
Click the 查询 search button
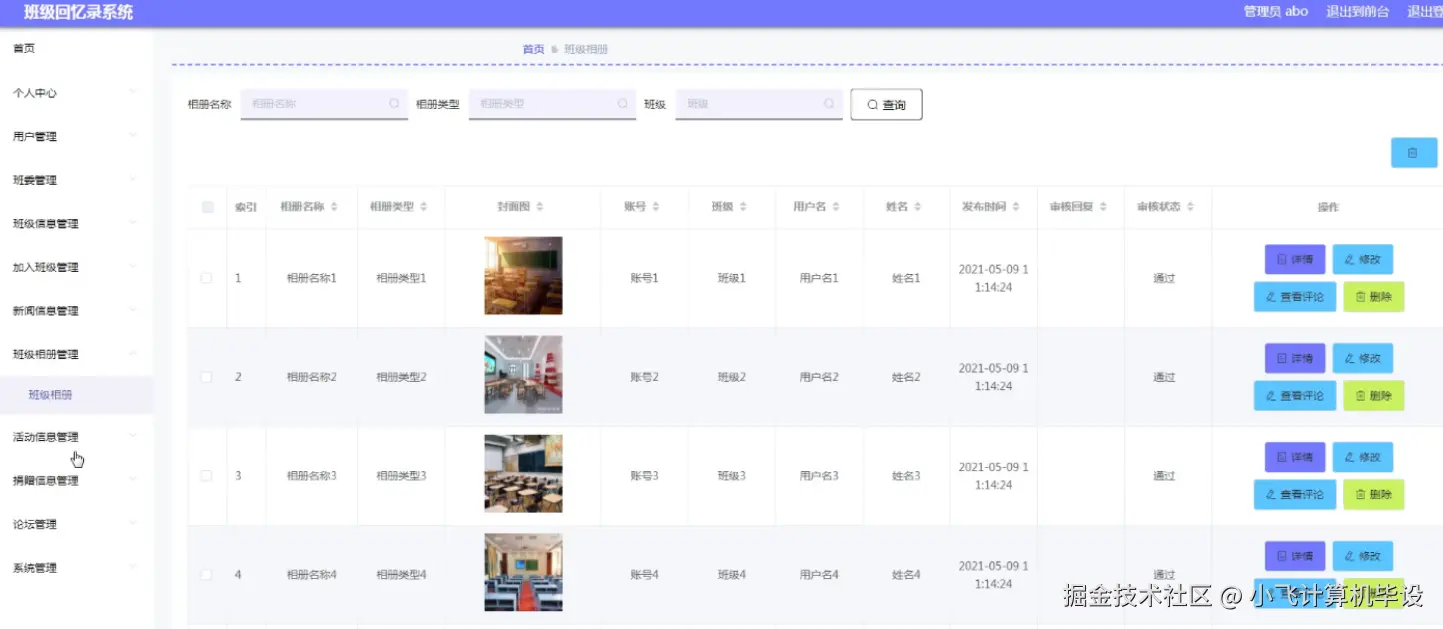(x=885, y=104)
